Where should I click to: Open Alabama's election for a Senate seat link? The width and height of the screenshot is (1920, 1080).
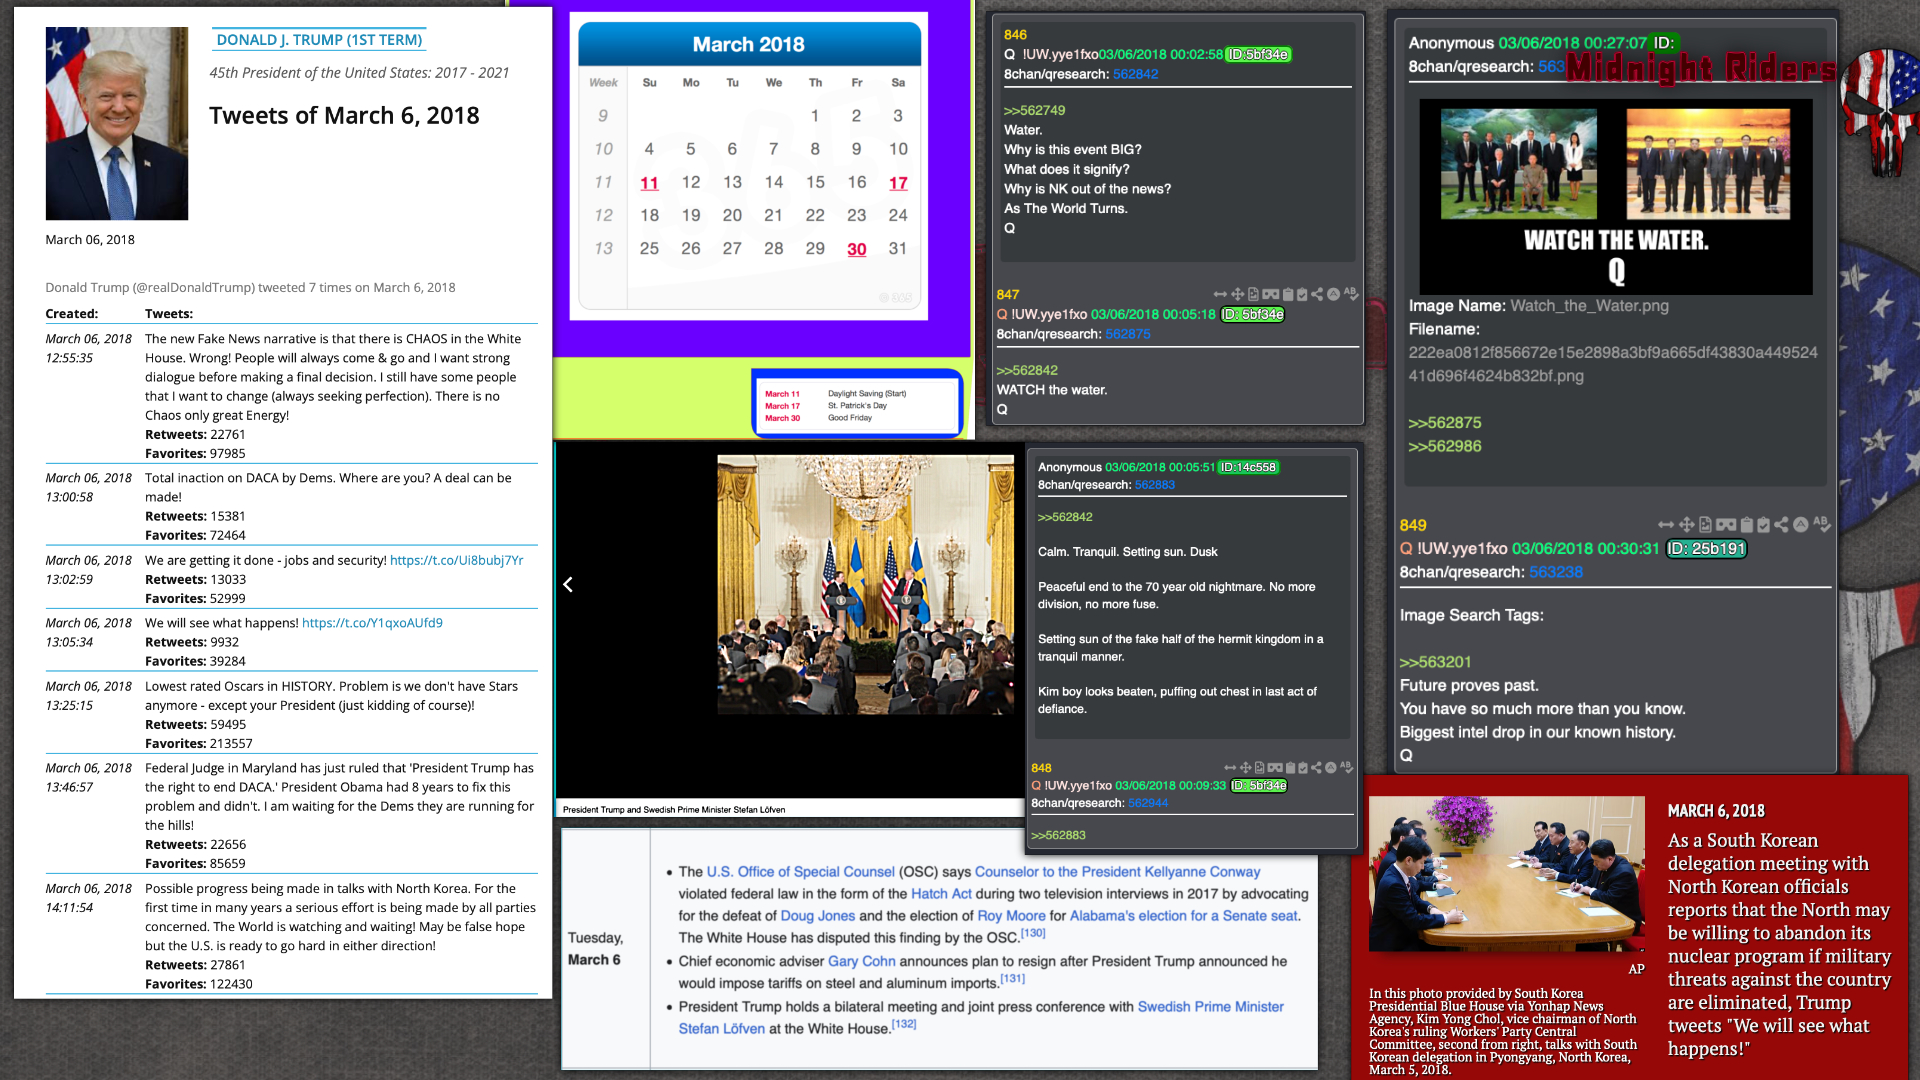pyautogui.click(x=1184, y=916)
